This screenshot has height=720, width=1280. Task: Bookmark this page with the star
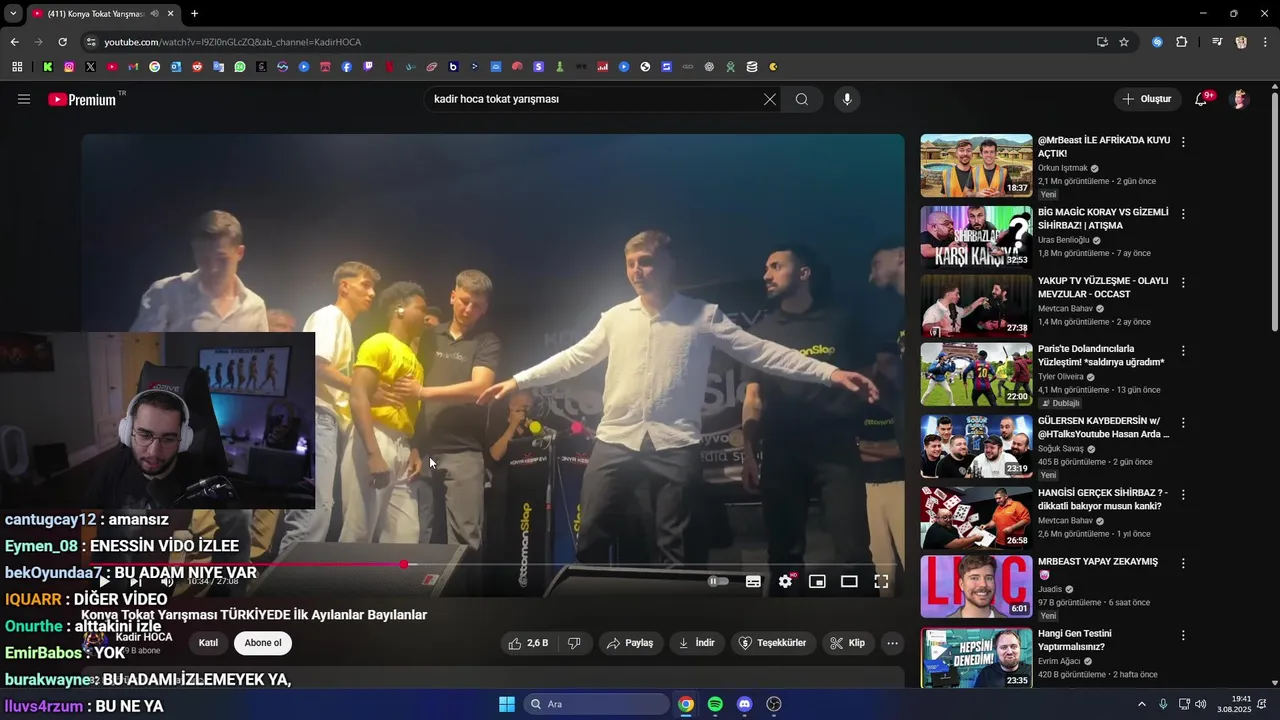coord(1124,42)
